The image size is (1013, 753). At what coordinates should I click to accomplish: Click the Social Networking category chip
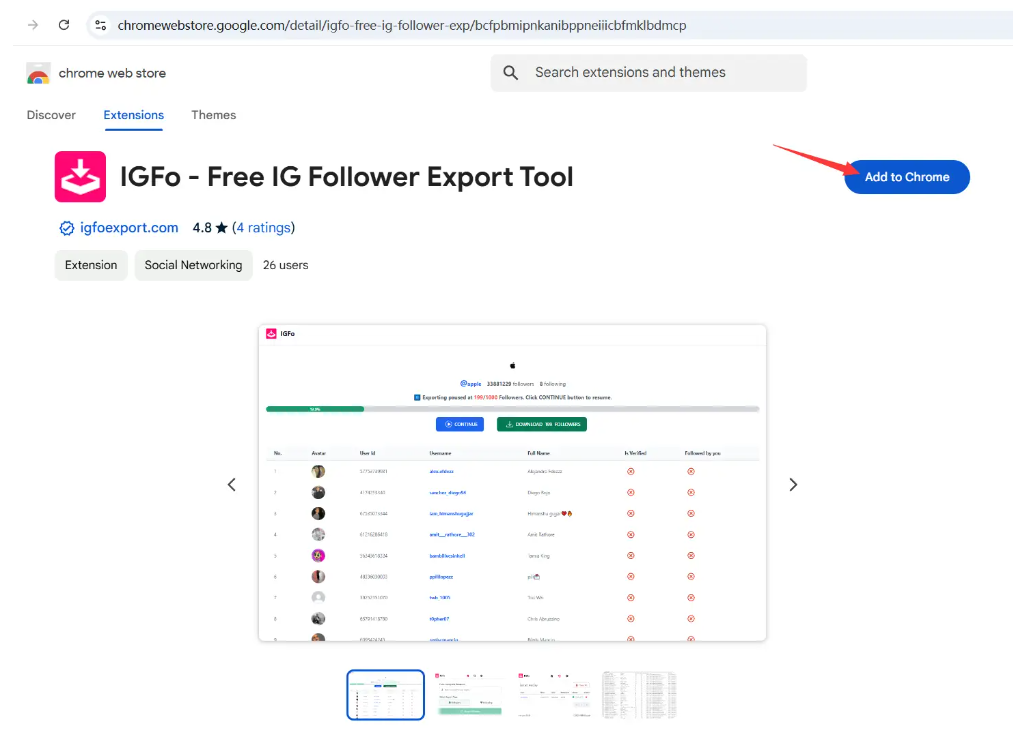point(193,265)
